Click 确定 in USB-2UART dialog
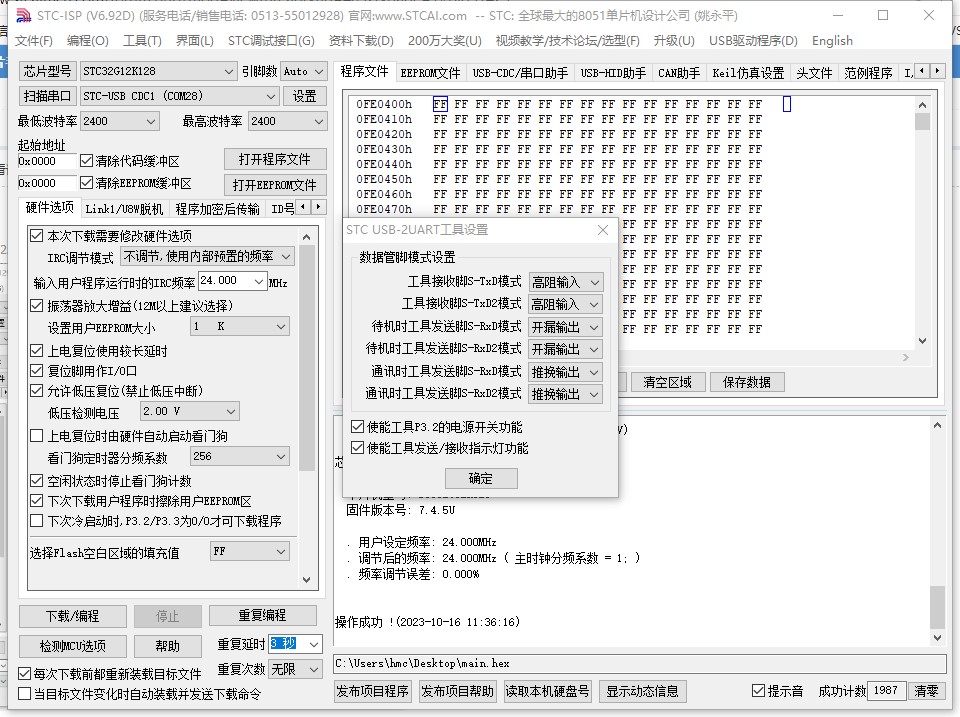Image resolution: width=960 pixels, height=717 pixels. [x=481, y=478]
